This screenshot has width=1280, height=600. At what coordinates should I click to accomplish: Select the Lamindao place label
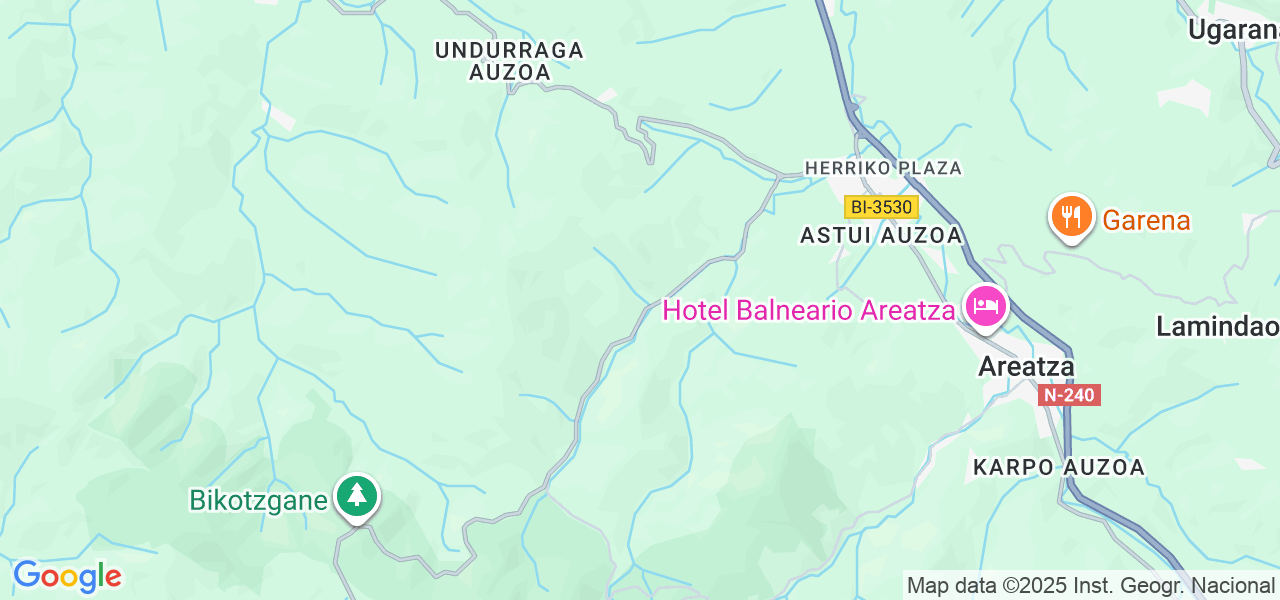[x=1218, y=326]
